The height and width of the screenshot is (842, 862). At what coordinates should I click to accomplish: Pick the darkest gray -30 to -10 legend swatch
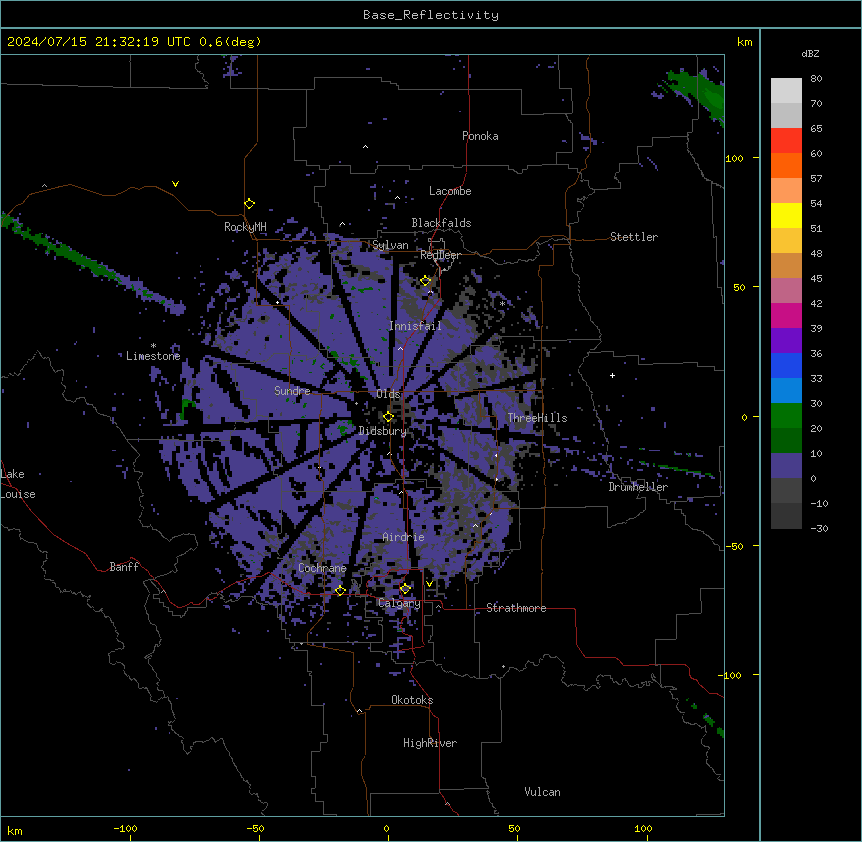pos(786,516)
